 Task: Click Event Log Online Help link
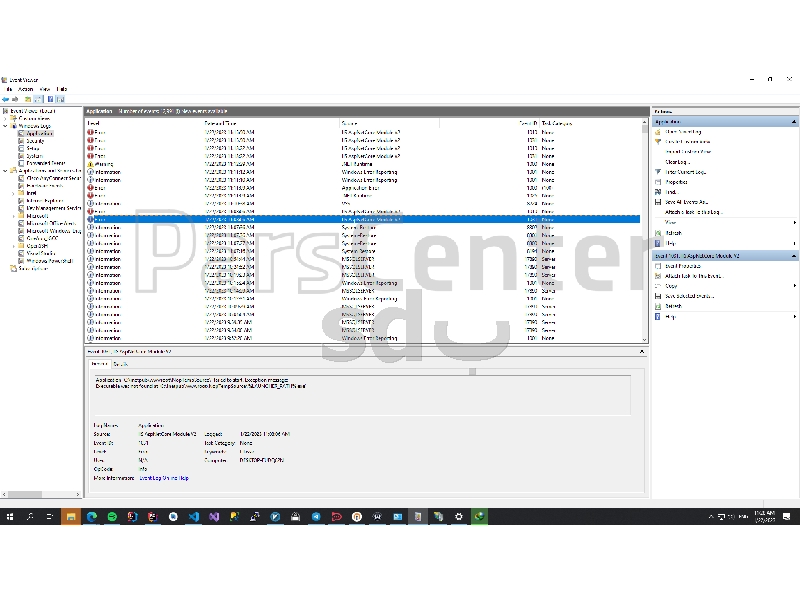pyautogui.click(x=164, y=478)
